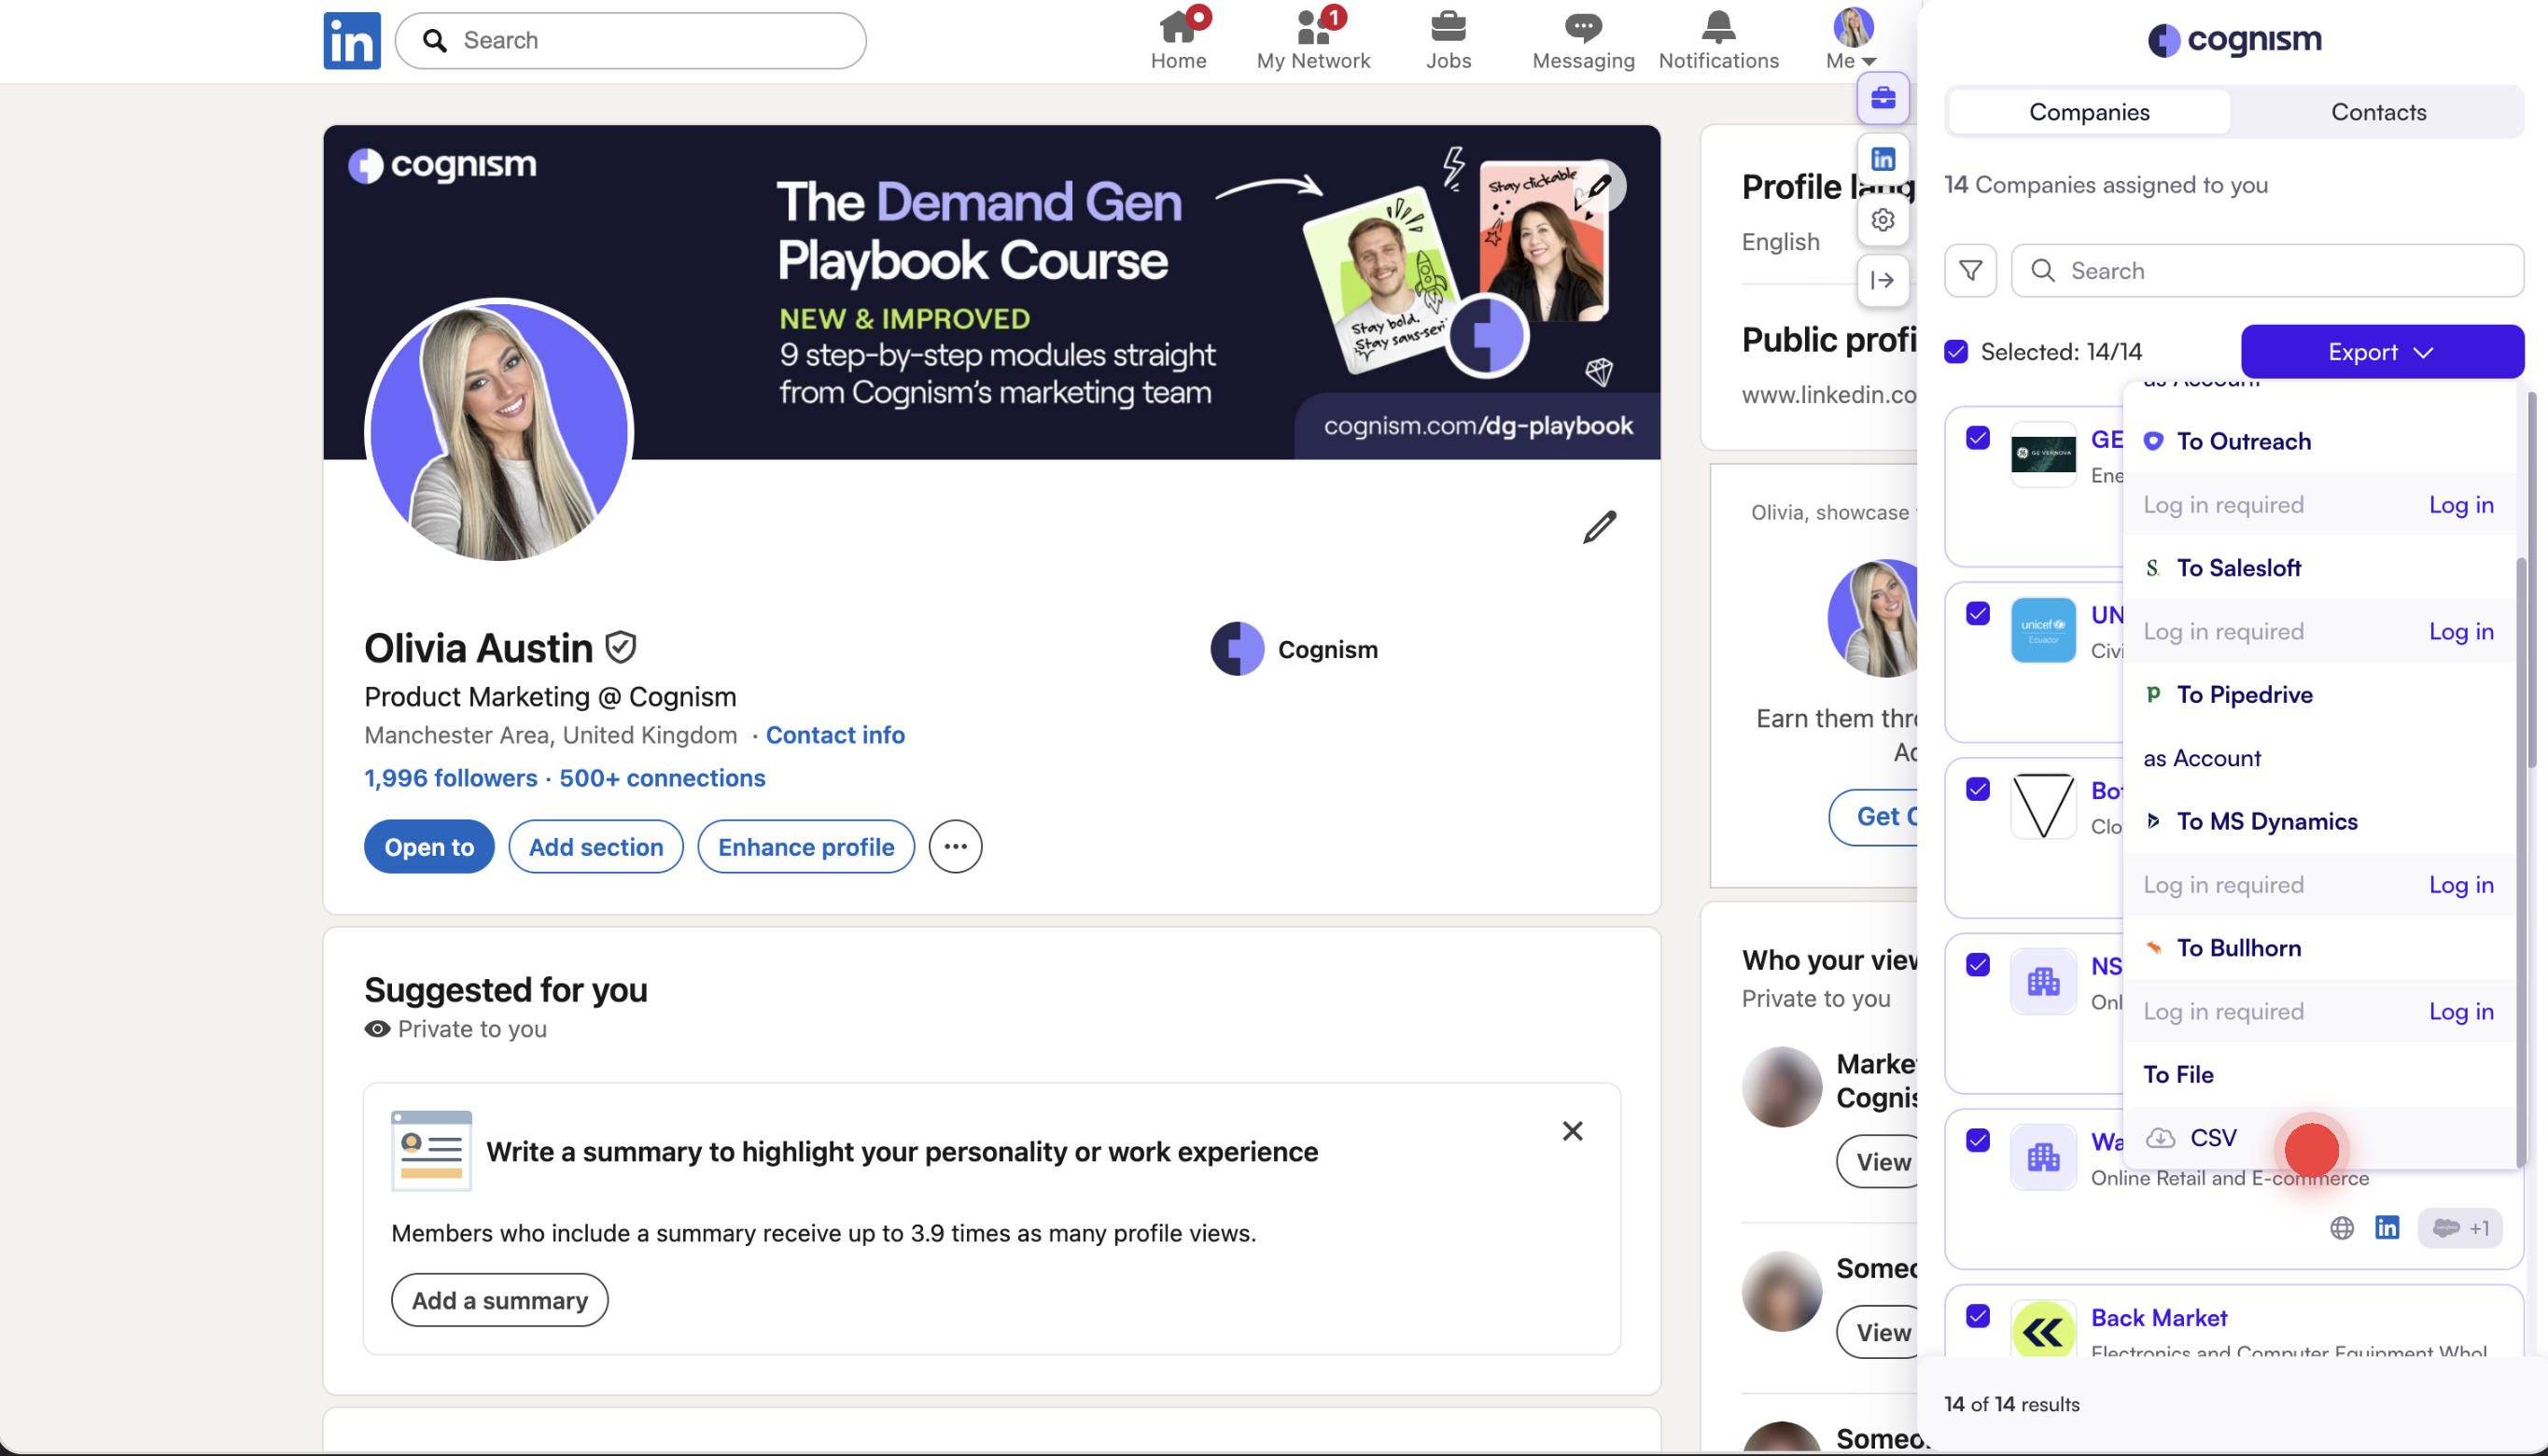Open the briefcase icon in Cognism sidebar
Screen dimensions: 2548x1456
(x=1883, y=98)
